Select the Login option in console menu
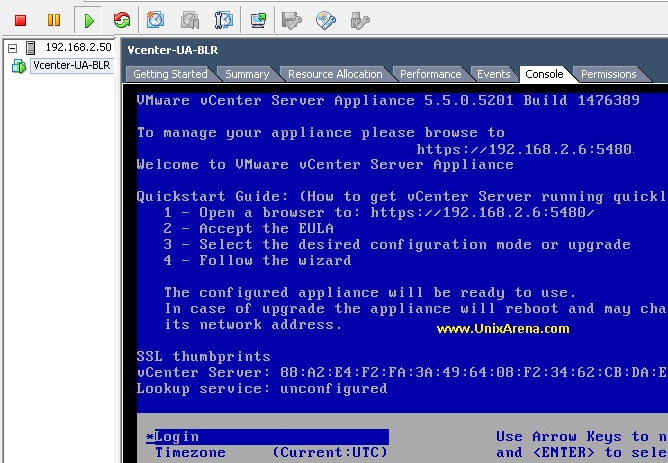 [x=267, y=437]
